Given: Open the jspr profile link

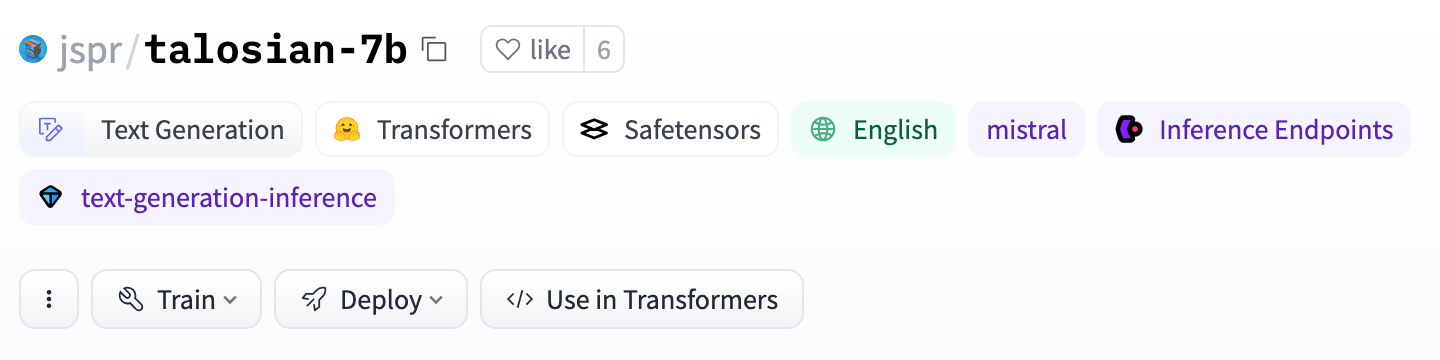Looking at the screenshot, I should pos(88,50).
